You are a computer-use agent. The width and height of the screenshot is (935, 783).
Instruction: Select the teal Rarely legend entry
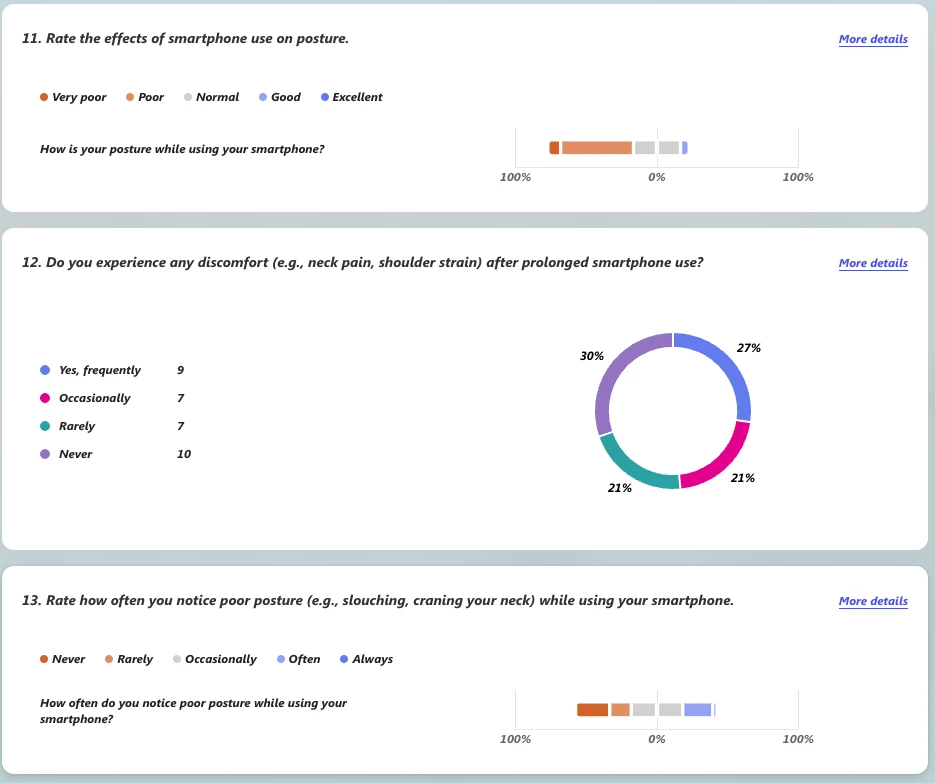pos(67,426)
